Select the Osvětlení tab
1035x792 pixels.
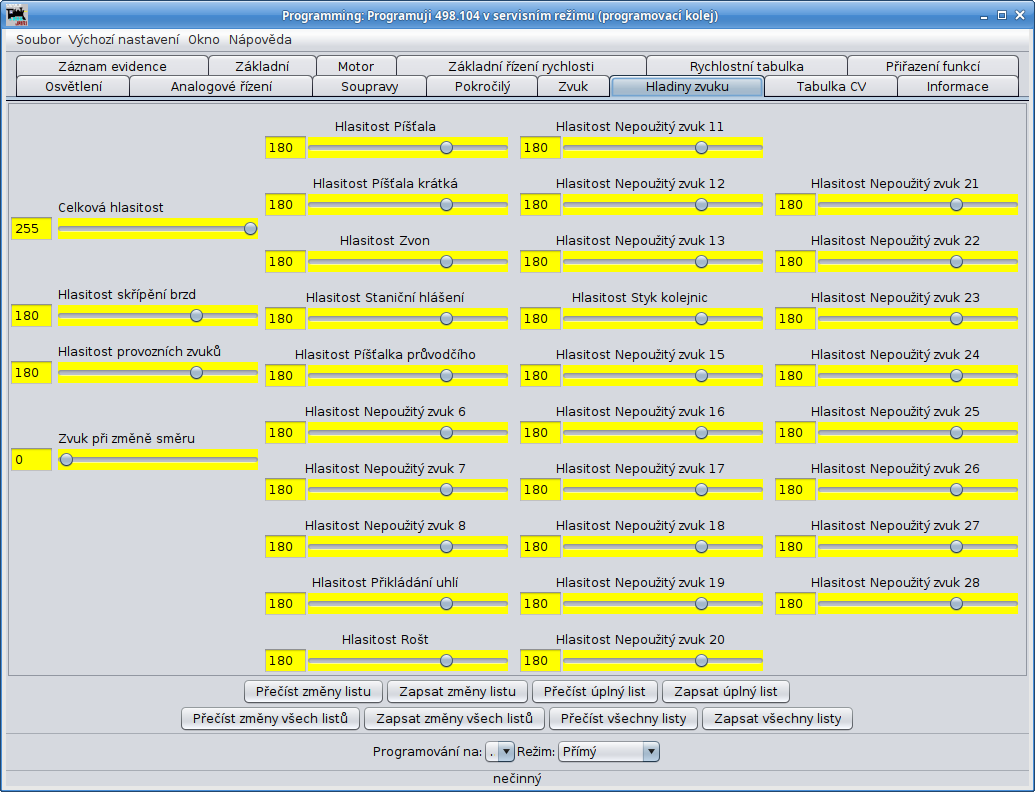[73, 87]
